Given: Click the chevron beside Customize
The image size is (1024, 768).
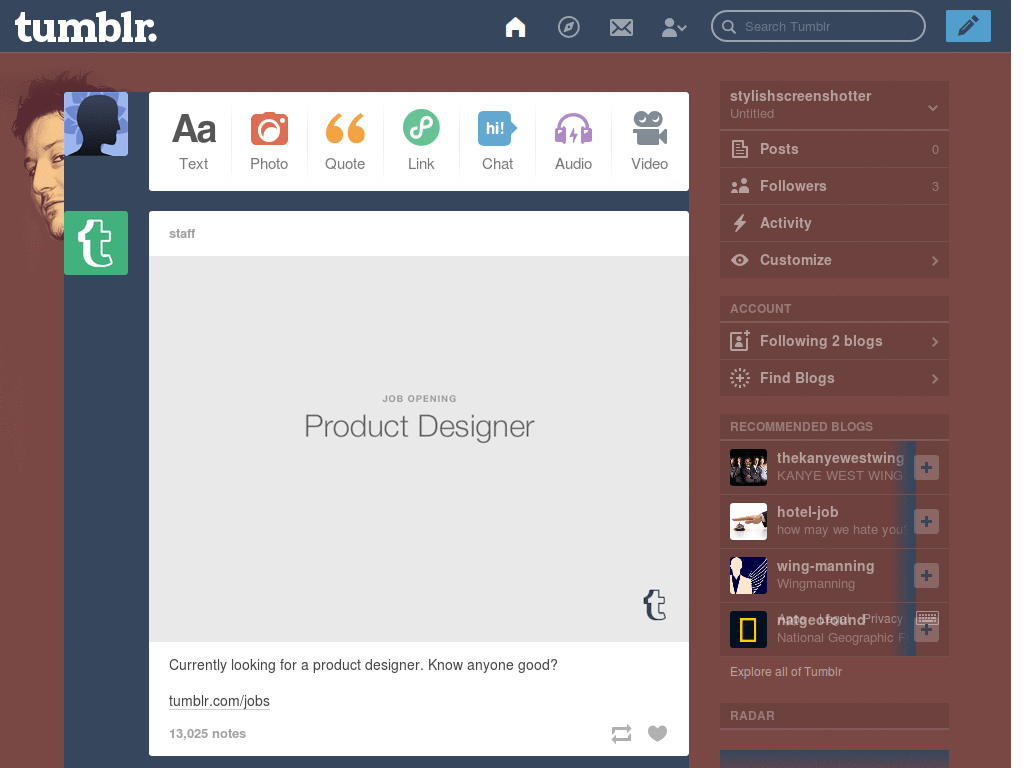Looking at the screenshot, I should [935, 261].
